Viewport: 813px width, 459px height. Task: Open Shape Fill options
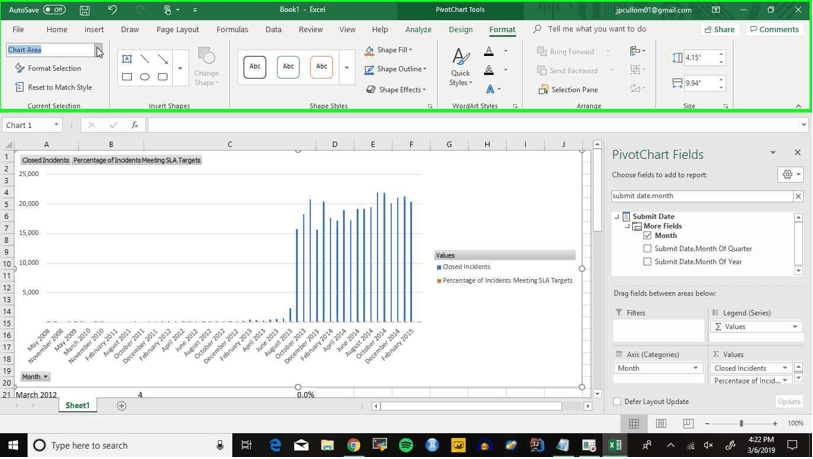(389, 50)
